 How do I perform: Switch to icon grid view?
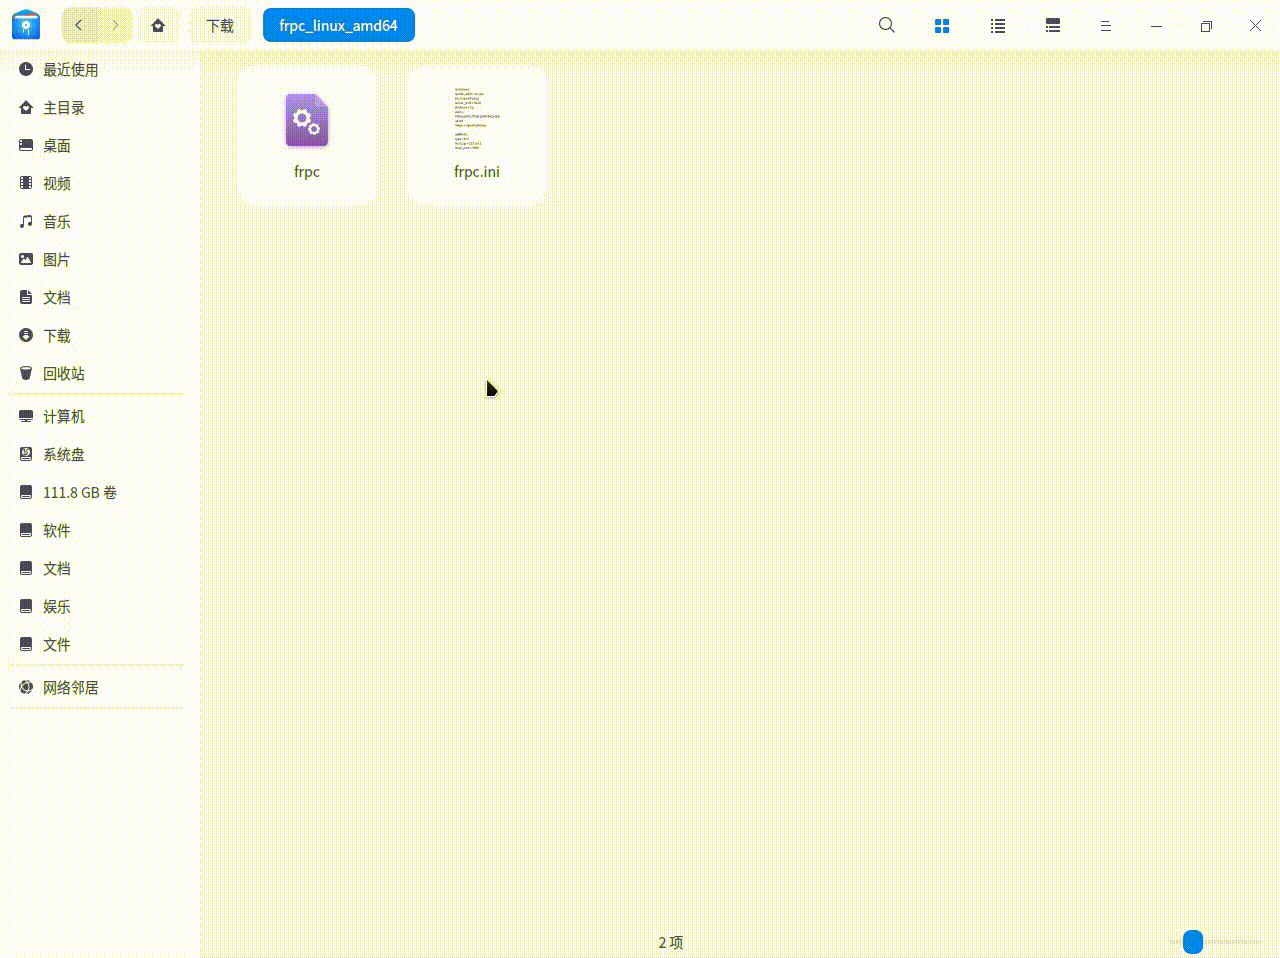(941, 26)
